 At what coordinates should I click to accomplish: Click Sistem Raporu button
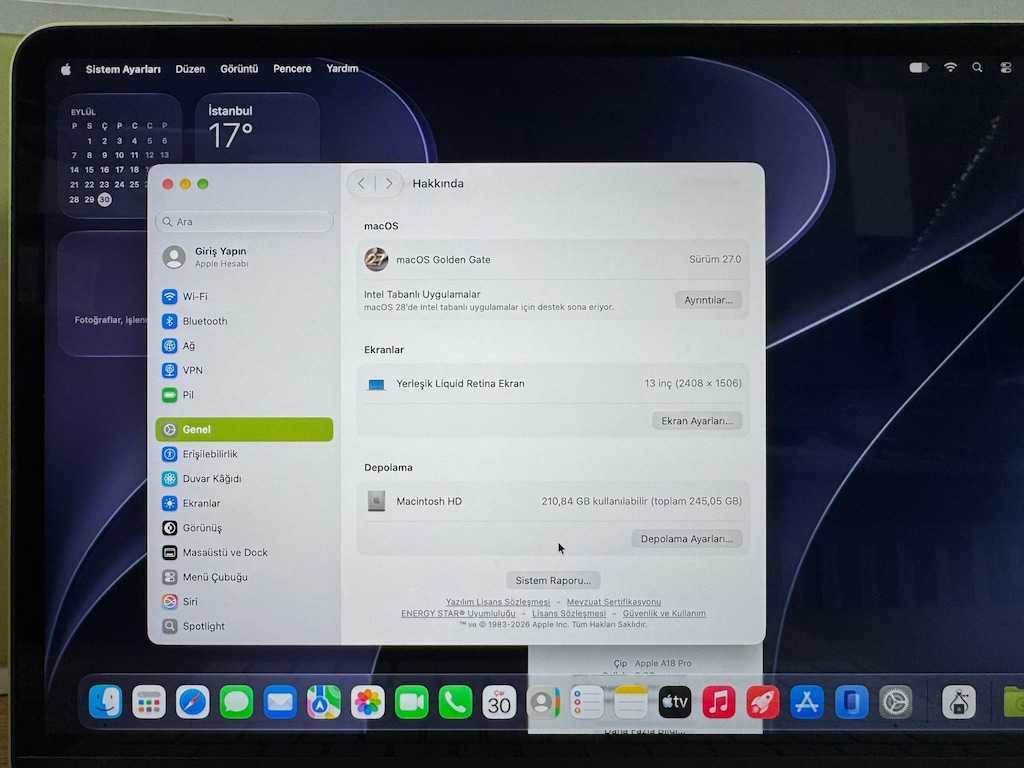(553, 581)
